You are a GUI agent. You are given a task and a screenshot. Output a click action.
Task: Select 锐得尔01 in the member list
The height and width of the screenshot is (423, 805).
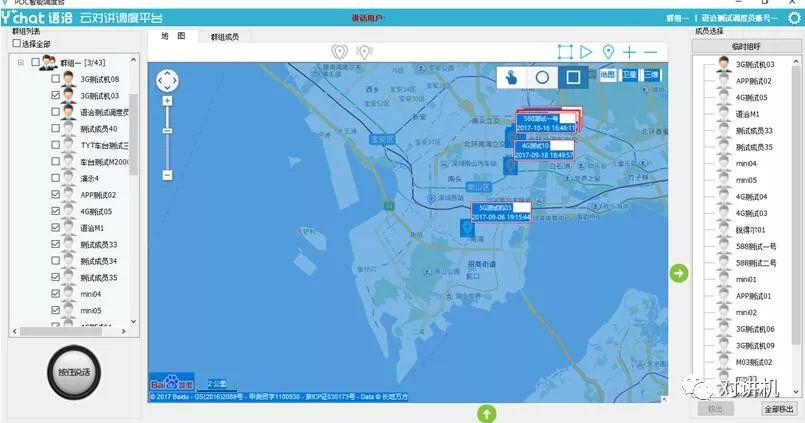tap(750, 230)
